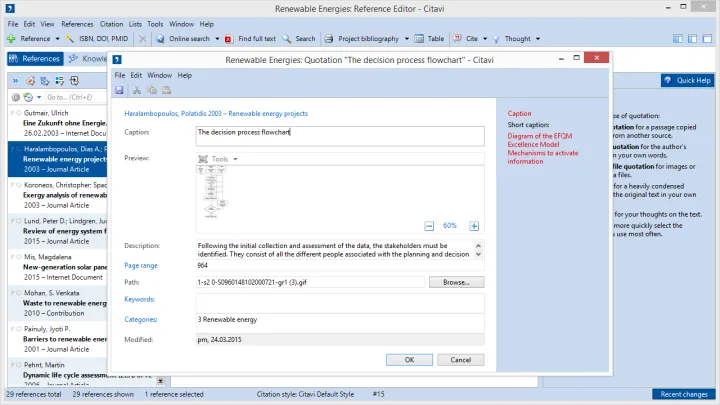Click the Keywords link label

click(139, 299)
